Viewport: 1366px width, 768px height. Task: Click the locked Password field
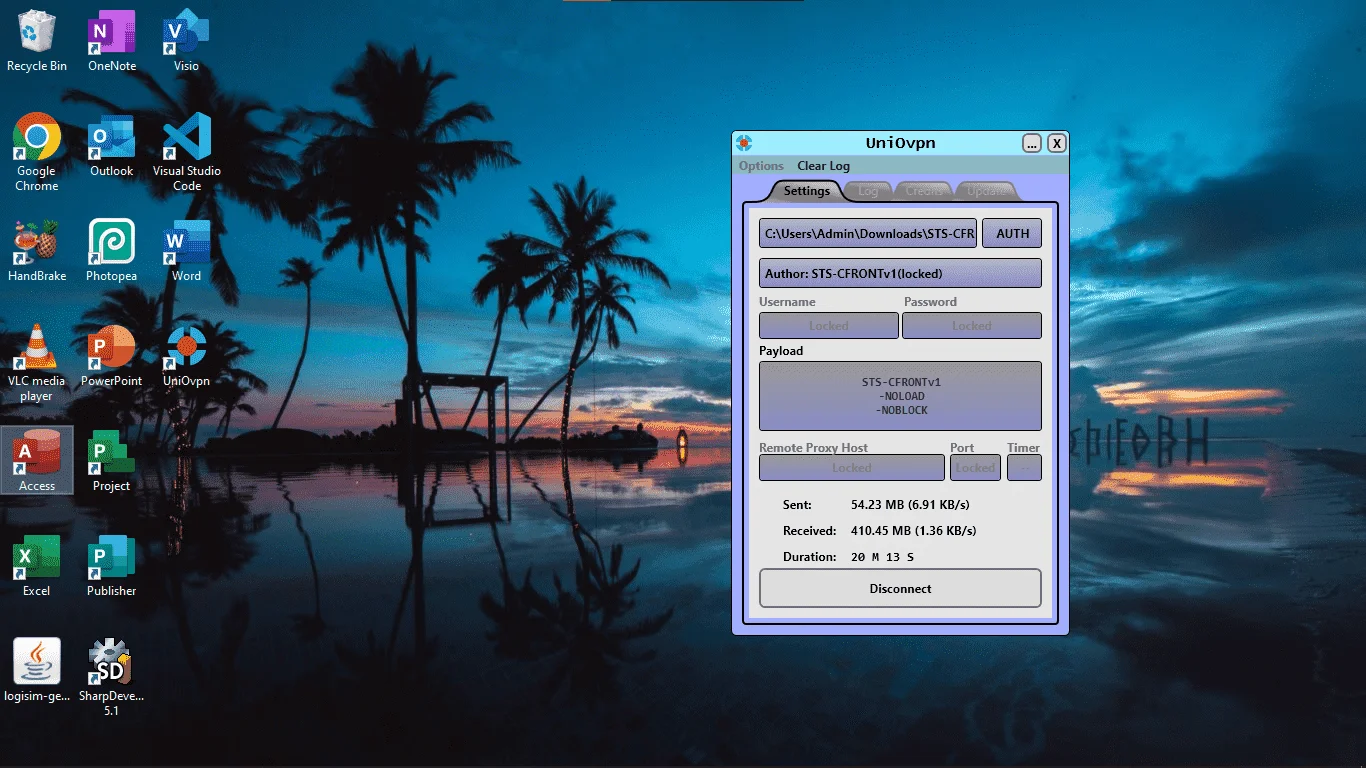pos(972,326)
